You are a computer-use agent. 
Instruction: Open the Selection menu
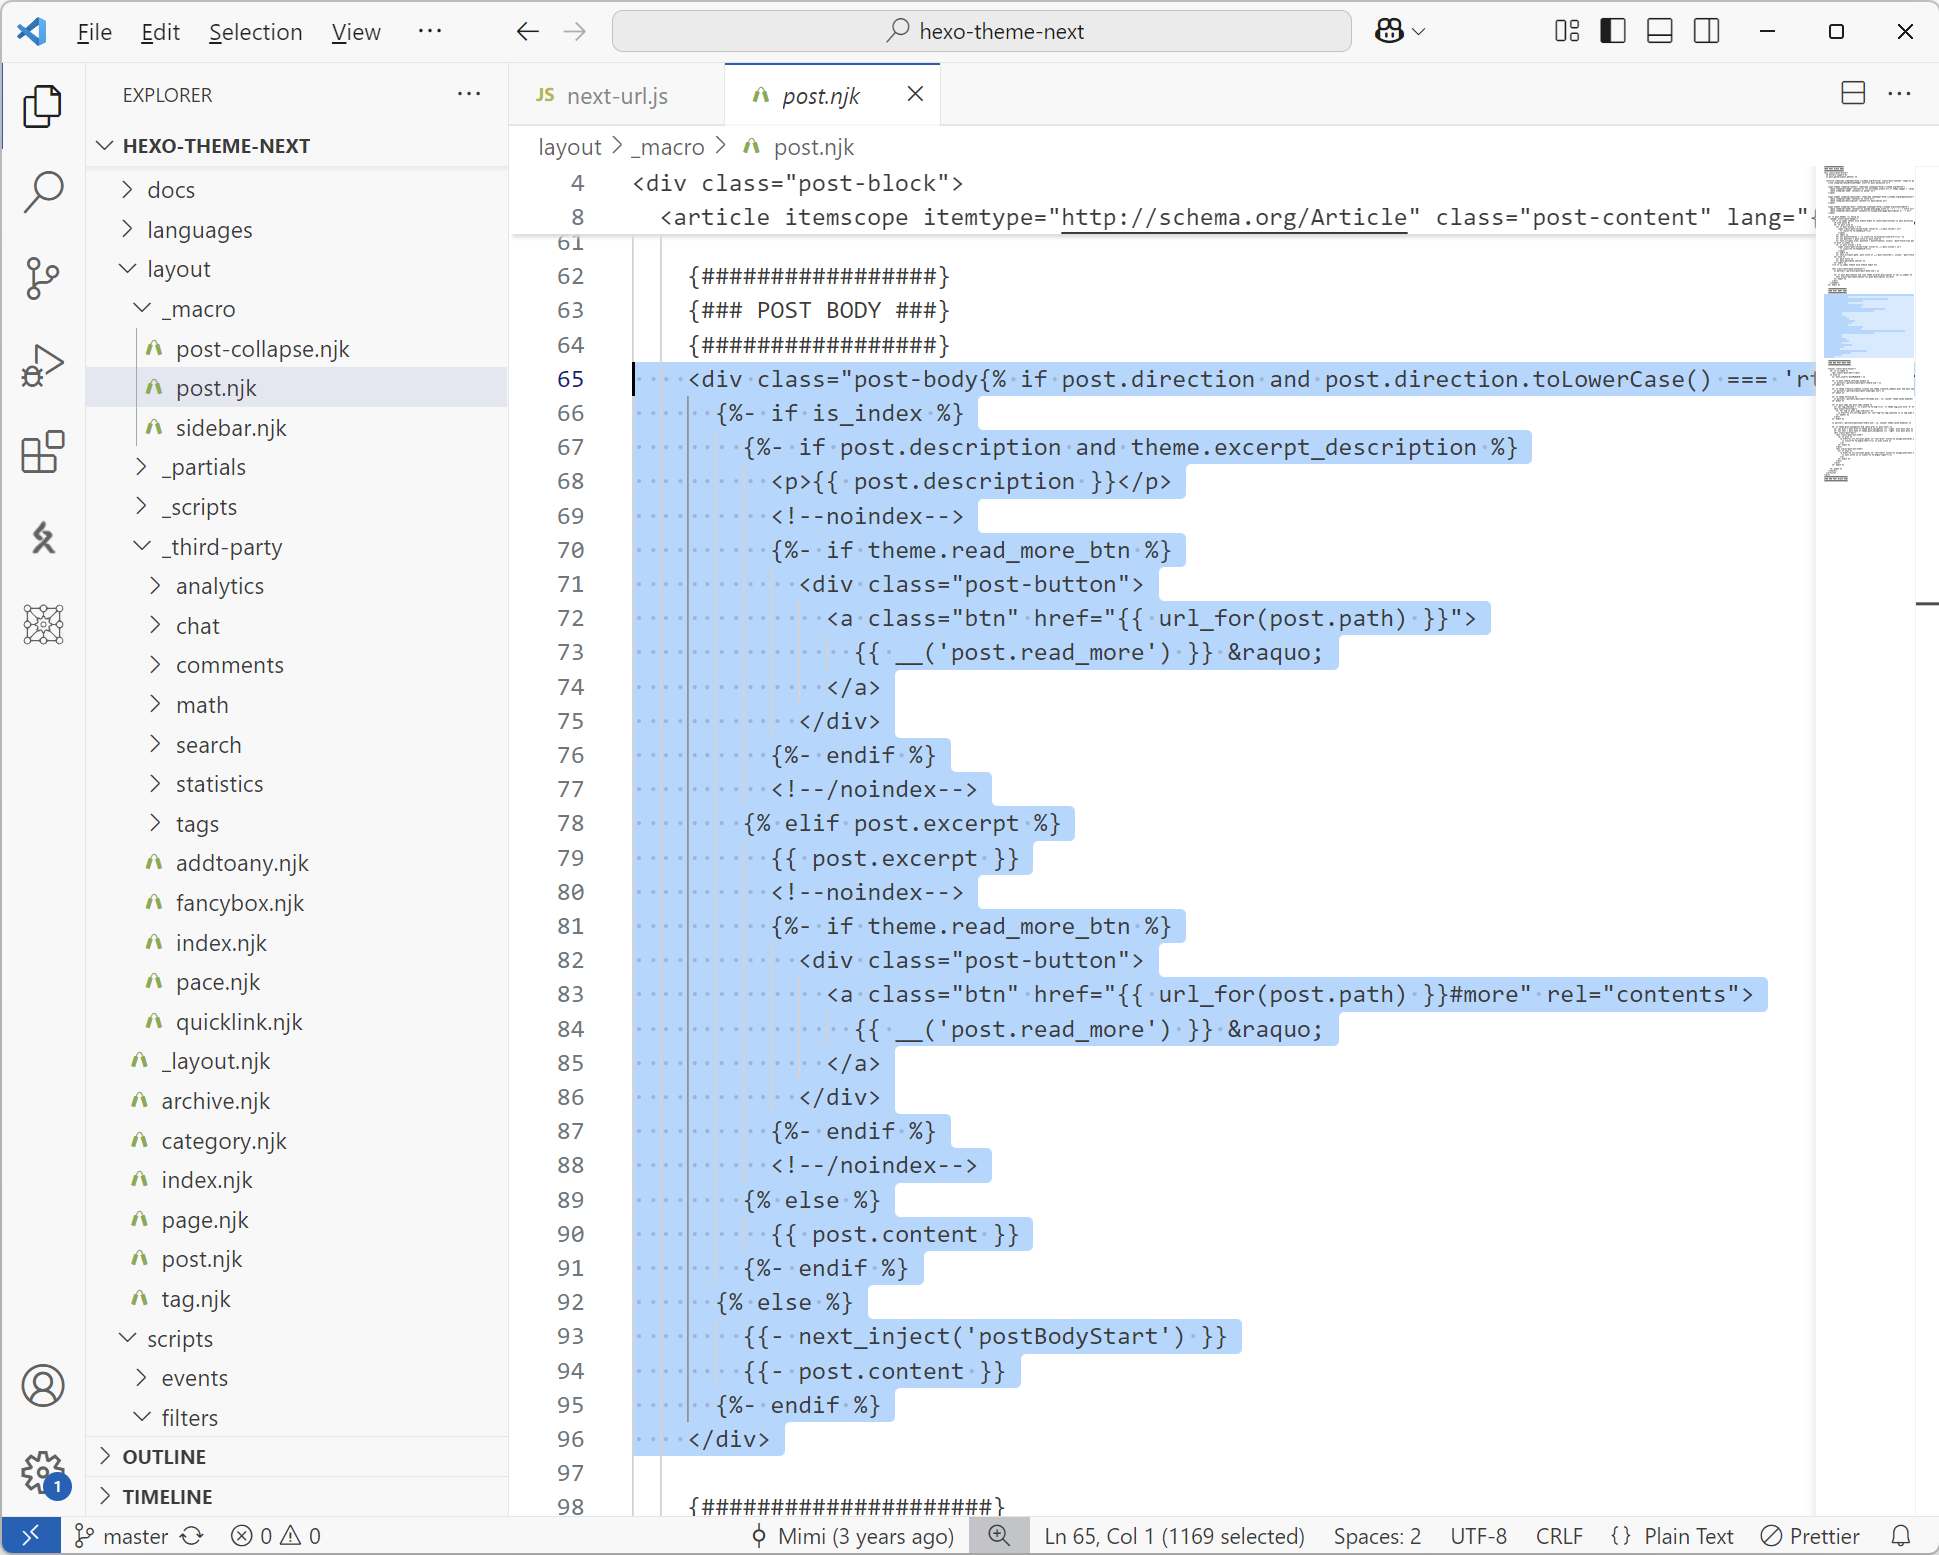tap(255, 32)
